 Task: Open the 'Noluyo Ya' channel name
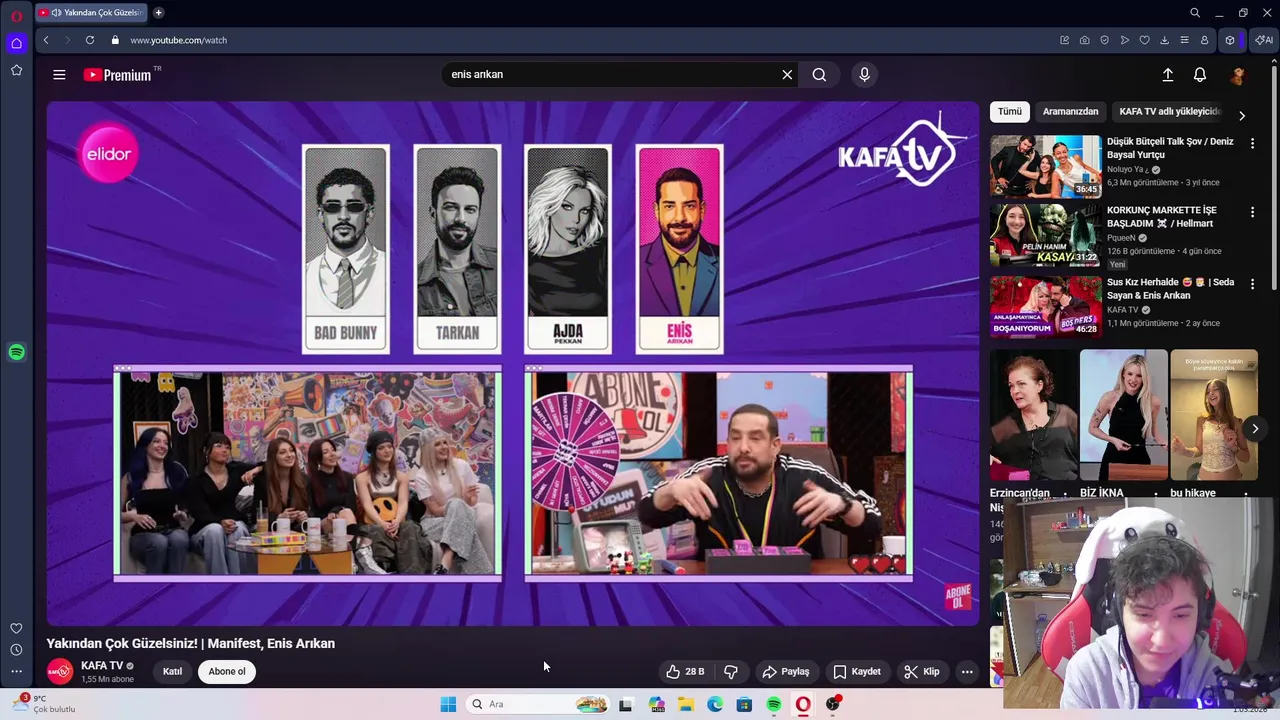tap(1127, 170)
